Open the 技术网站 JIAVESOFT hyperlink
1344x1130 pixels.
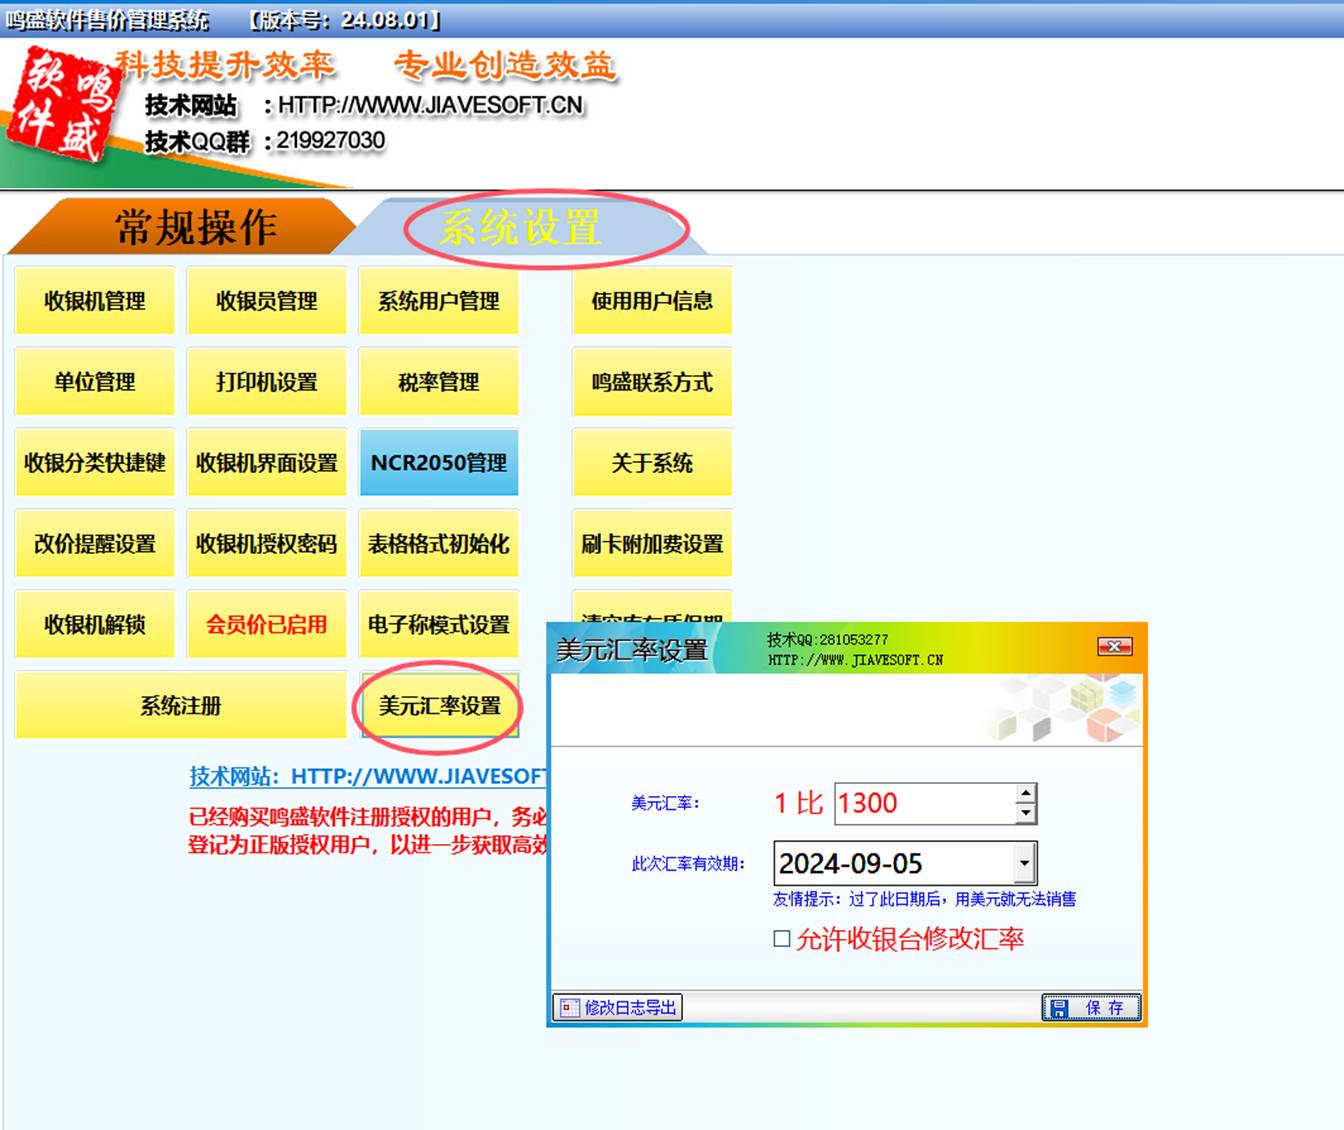coord(368,776)
